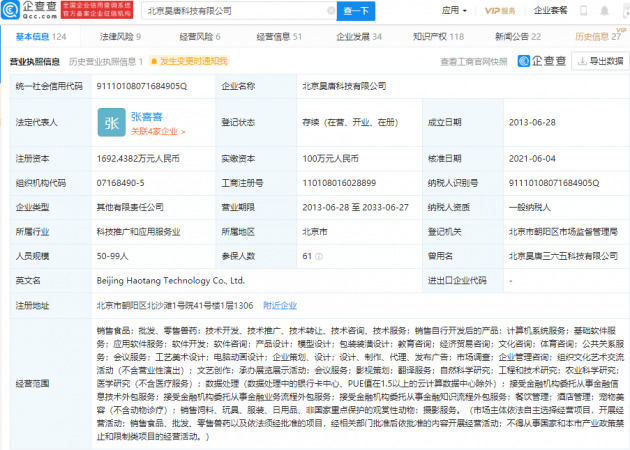The width and height of the screenshot is (630, 450).
Task: Open 查看工商官网快照 link
Action: [x=474, y=61]
